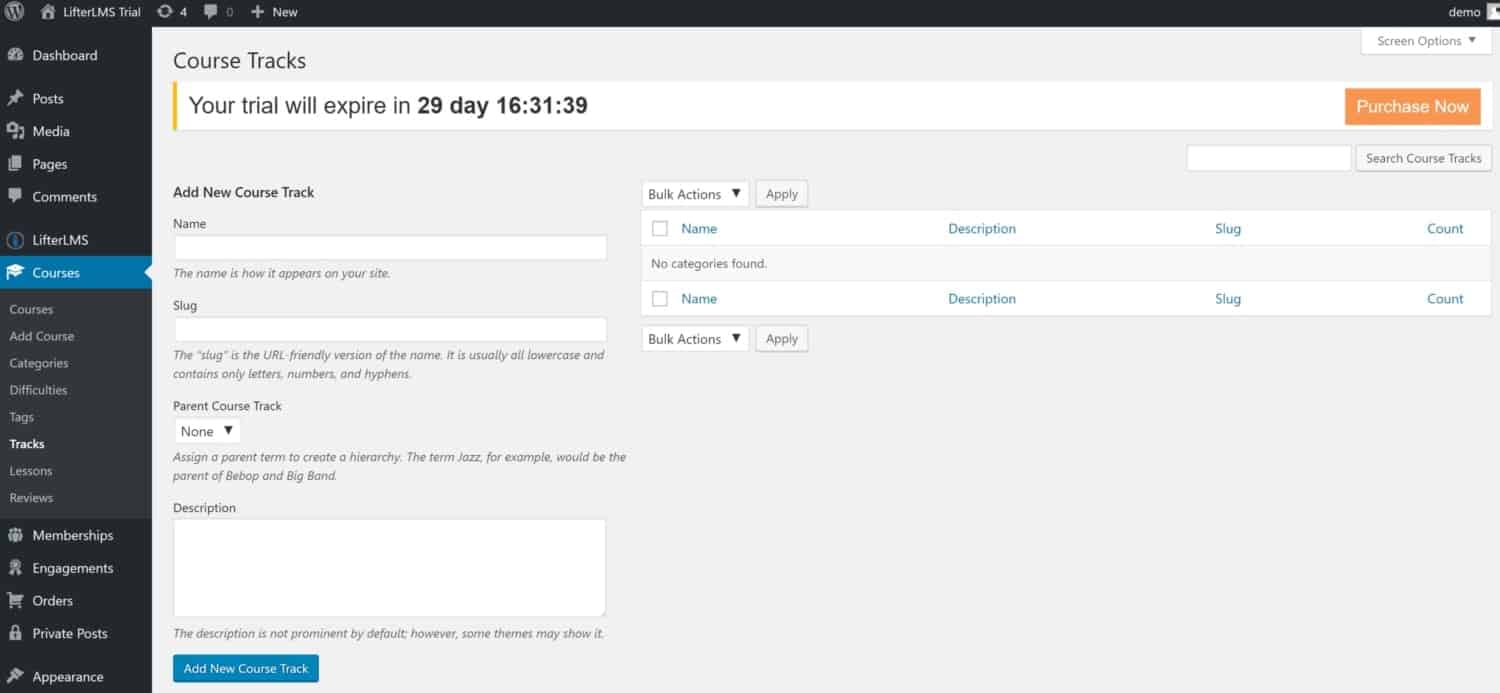Click the Purchase Now button
Viewport: 1500px width, 693px height.
pos(1412,106)
